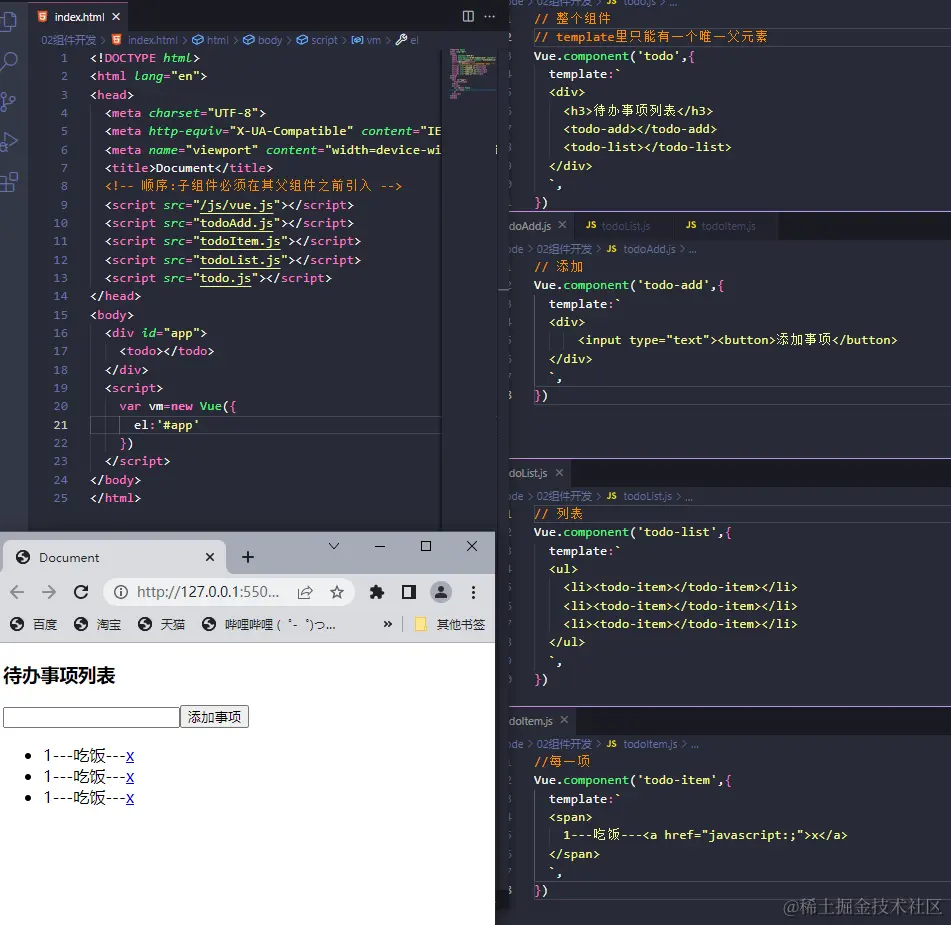The width and height of the screenshot is (951, 925).
Task: Open the Run and Debug view
Action: point(8,141)
